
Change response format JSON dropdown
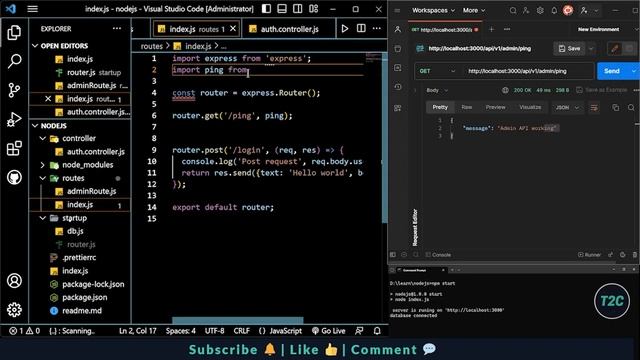point(567,107)
